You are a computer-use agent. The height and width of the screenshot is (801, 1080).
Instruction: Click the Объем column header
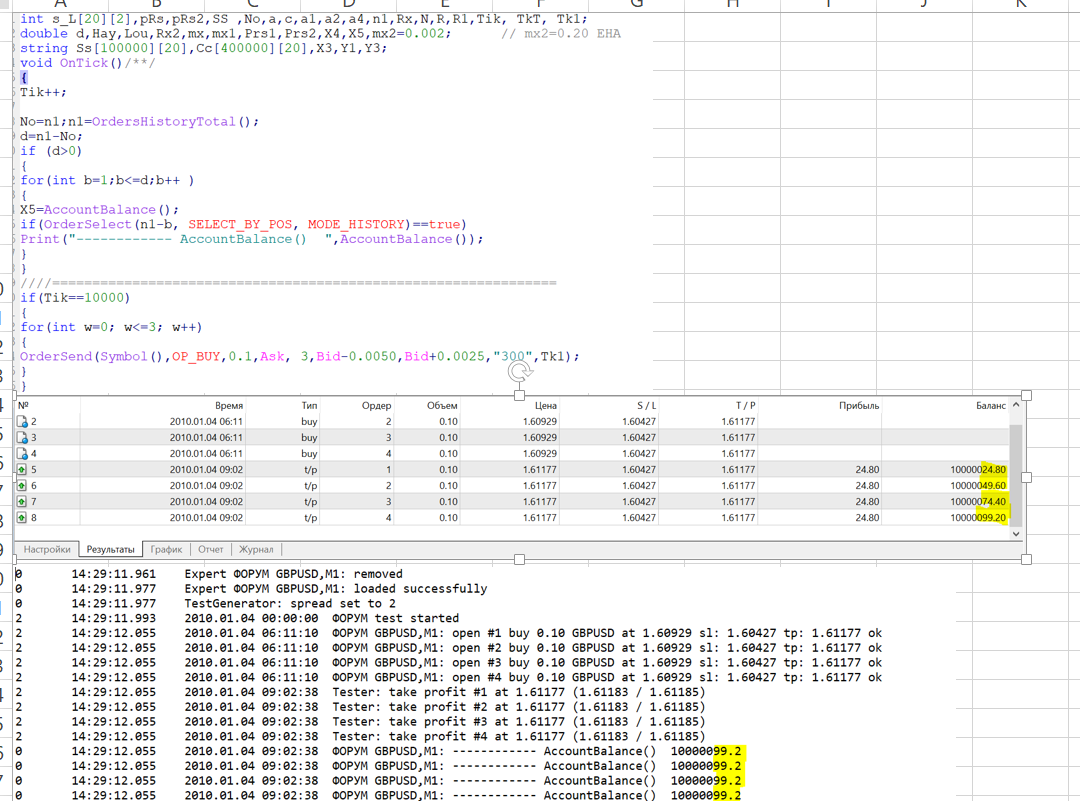tap(442, 406)
